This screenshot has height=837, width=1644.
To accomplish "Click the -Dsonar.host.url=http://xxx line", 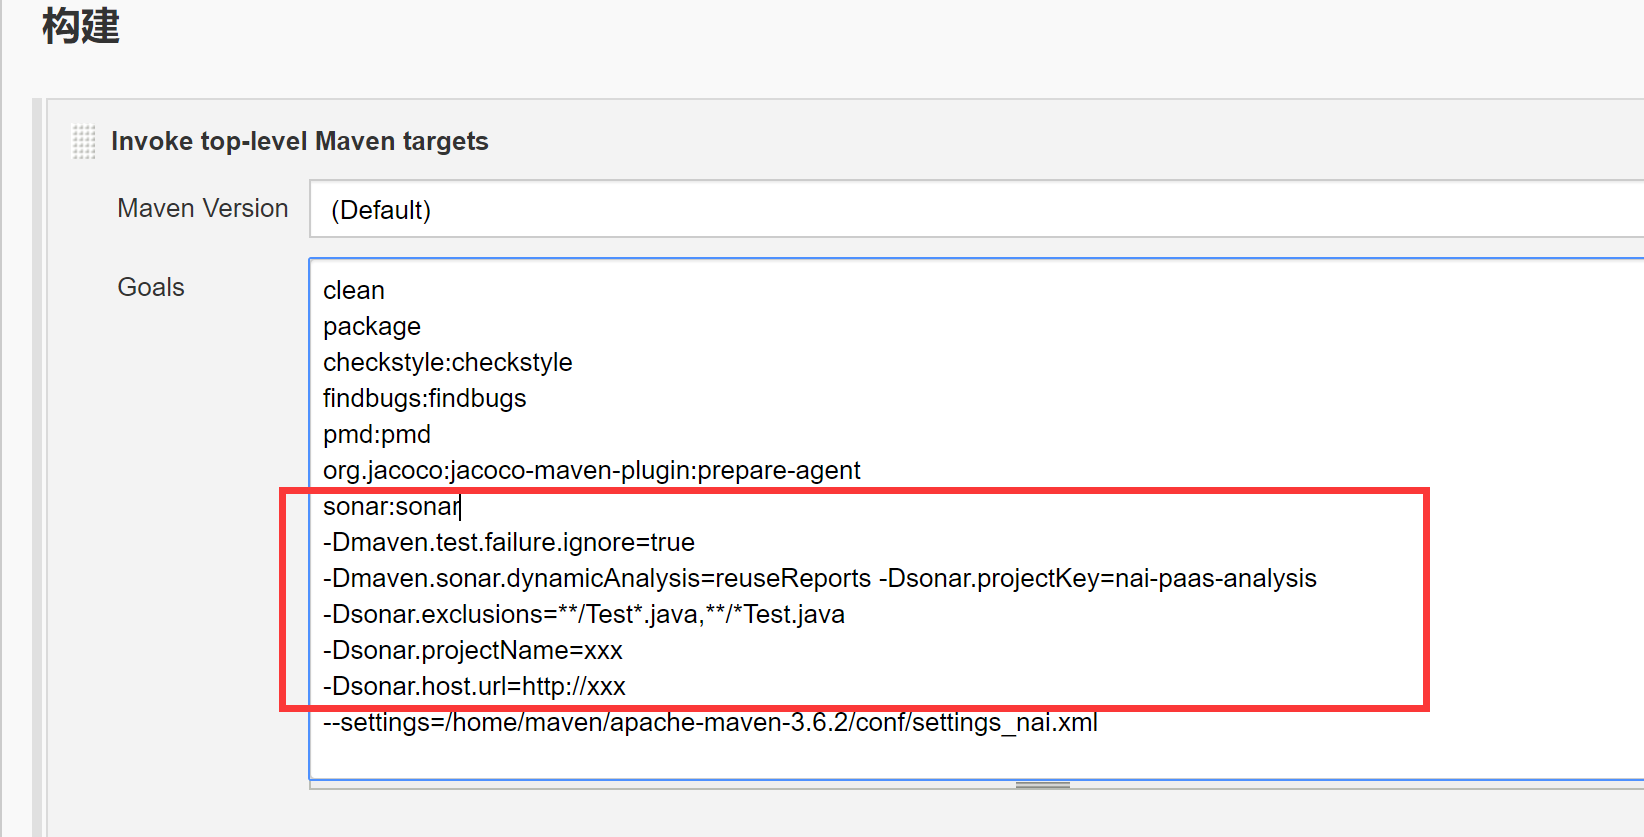I will [474, 686].
